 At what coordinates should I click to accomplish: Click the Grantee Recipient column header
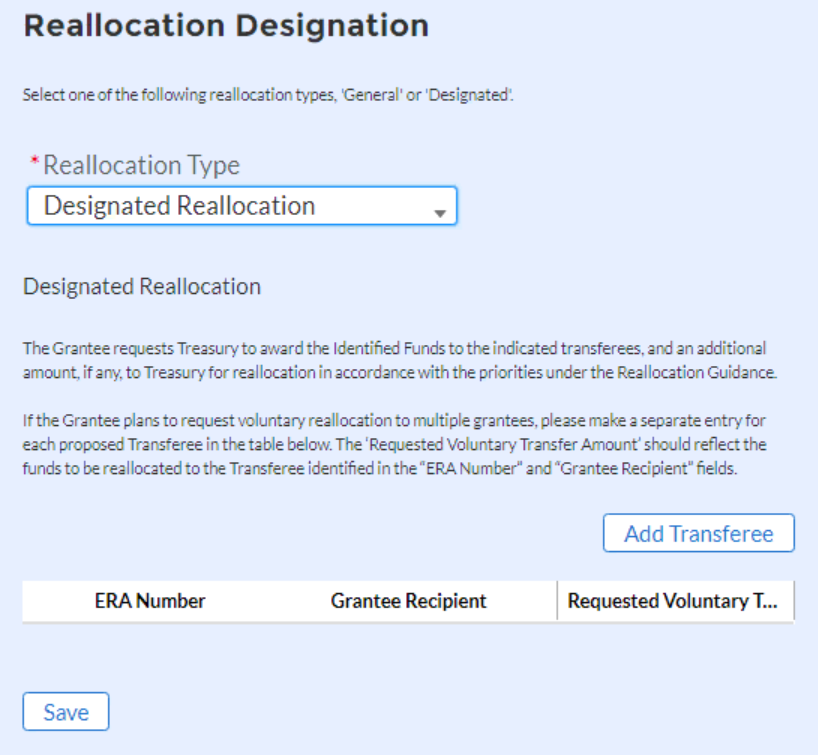[x=408, y=601]
